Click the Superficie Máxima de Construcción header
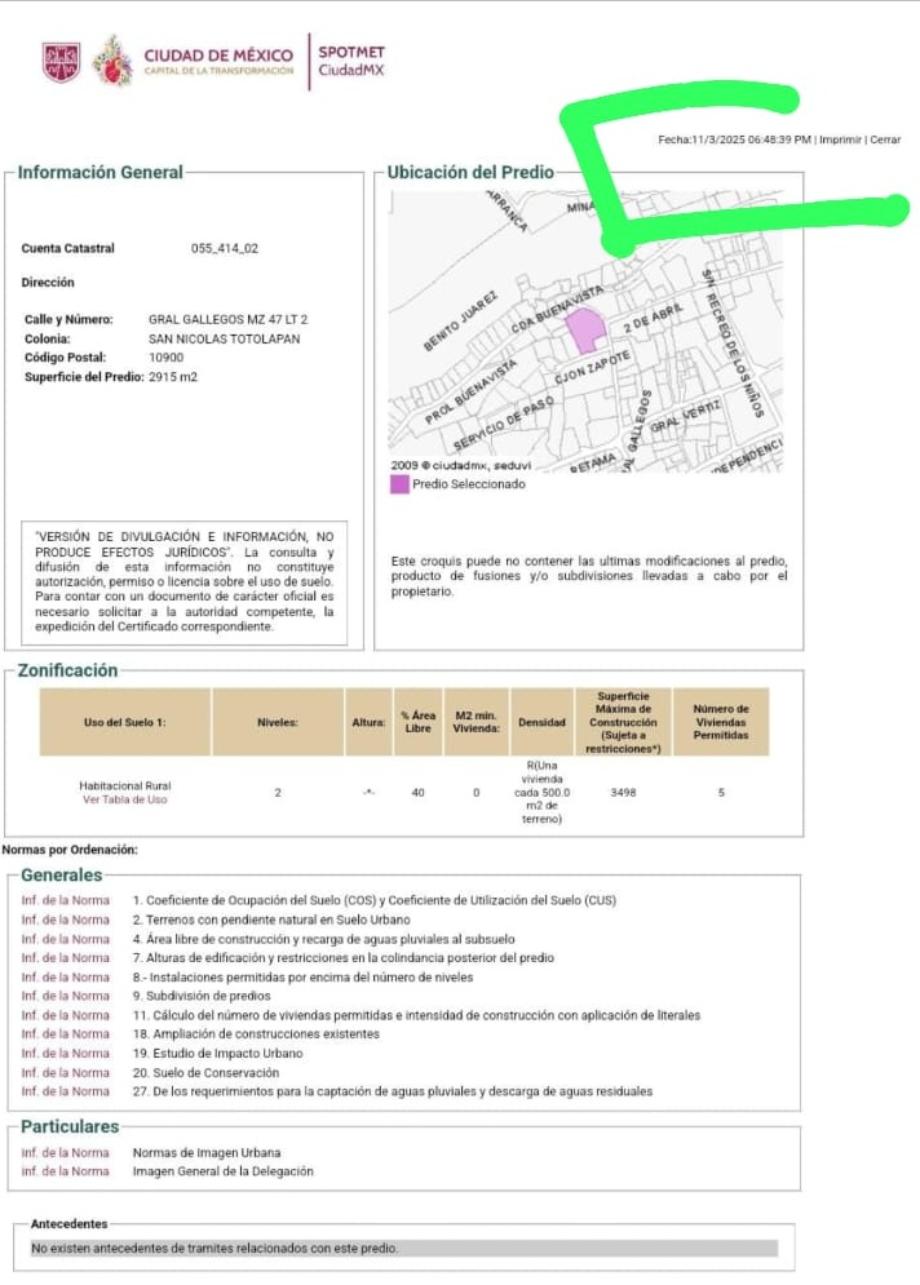The width and height of the screenshot is (920, 1285). click(623, 721)
